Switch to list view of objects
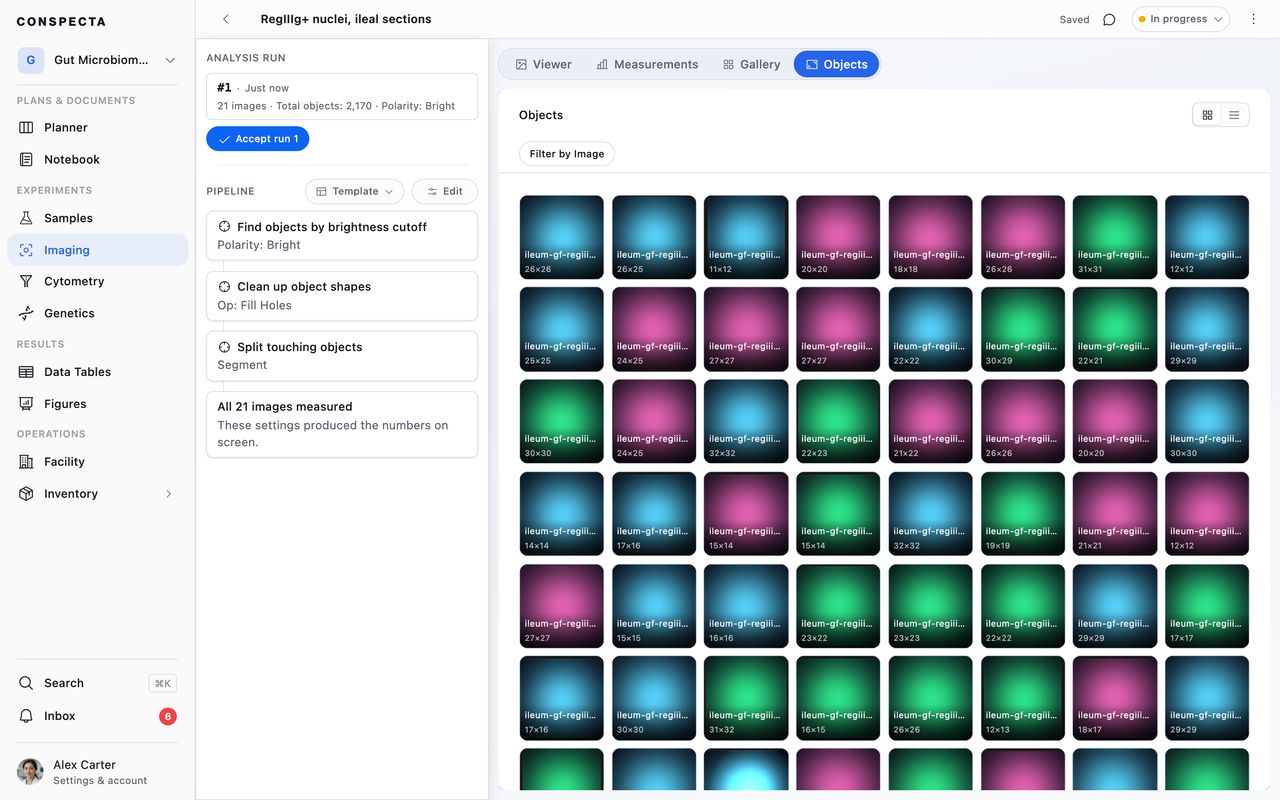Image resolution: width=1280 pixels, height=800 pixels. pos(1234,115)
